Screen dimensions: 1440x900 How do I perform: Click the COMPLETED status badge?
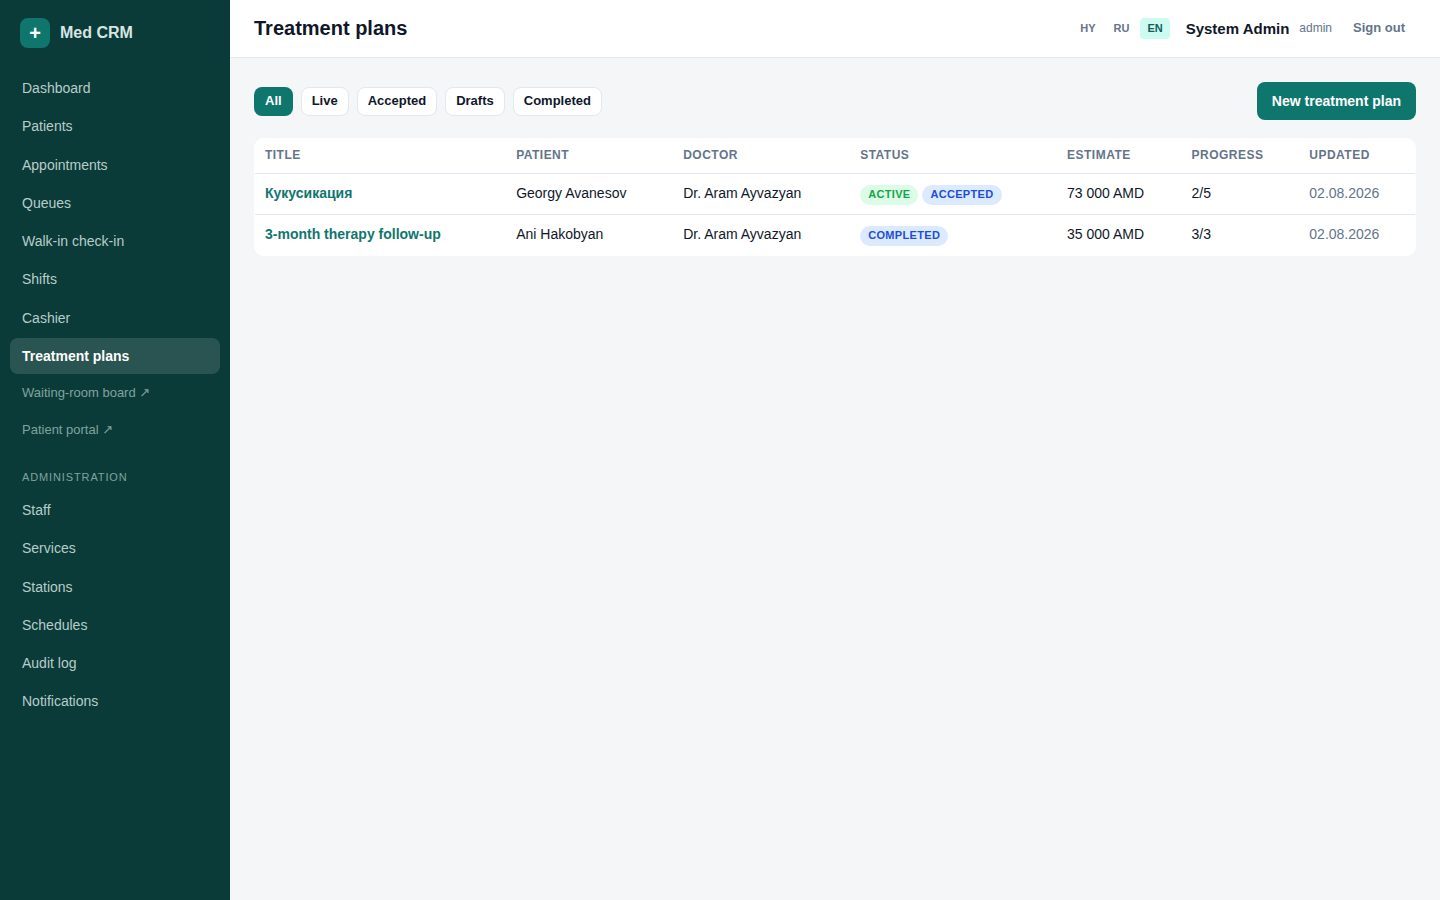[x=904, y=235]
